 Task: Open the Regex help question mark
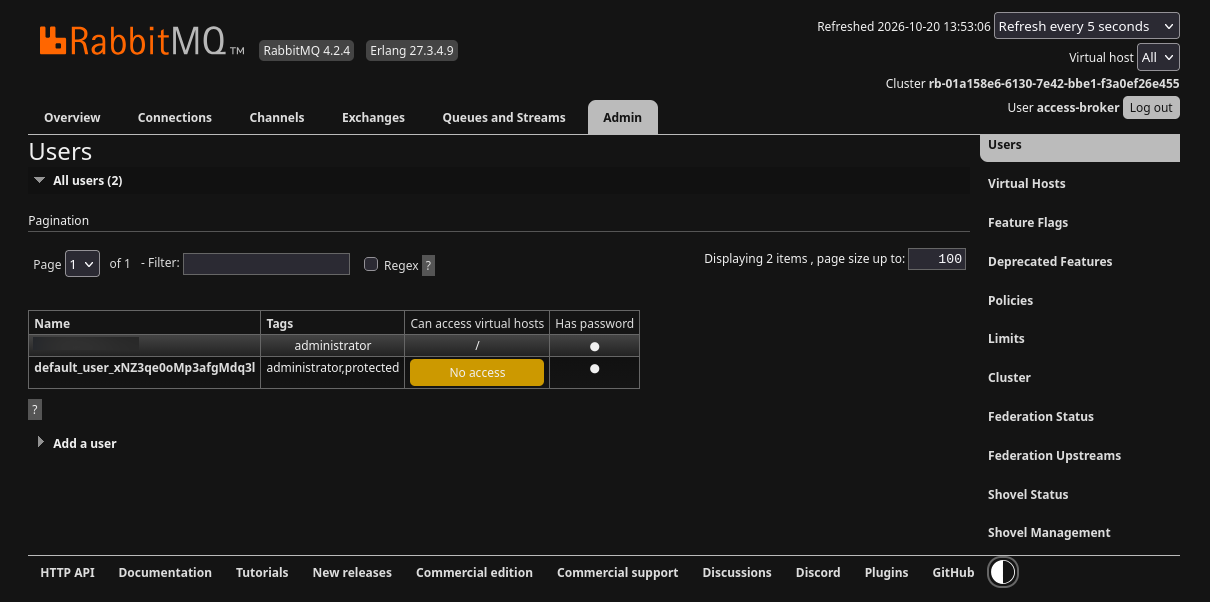click(428, 265)
